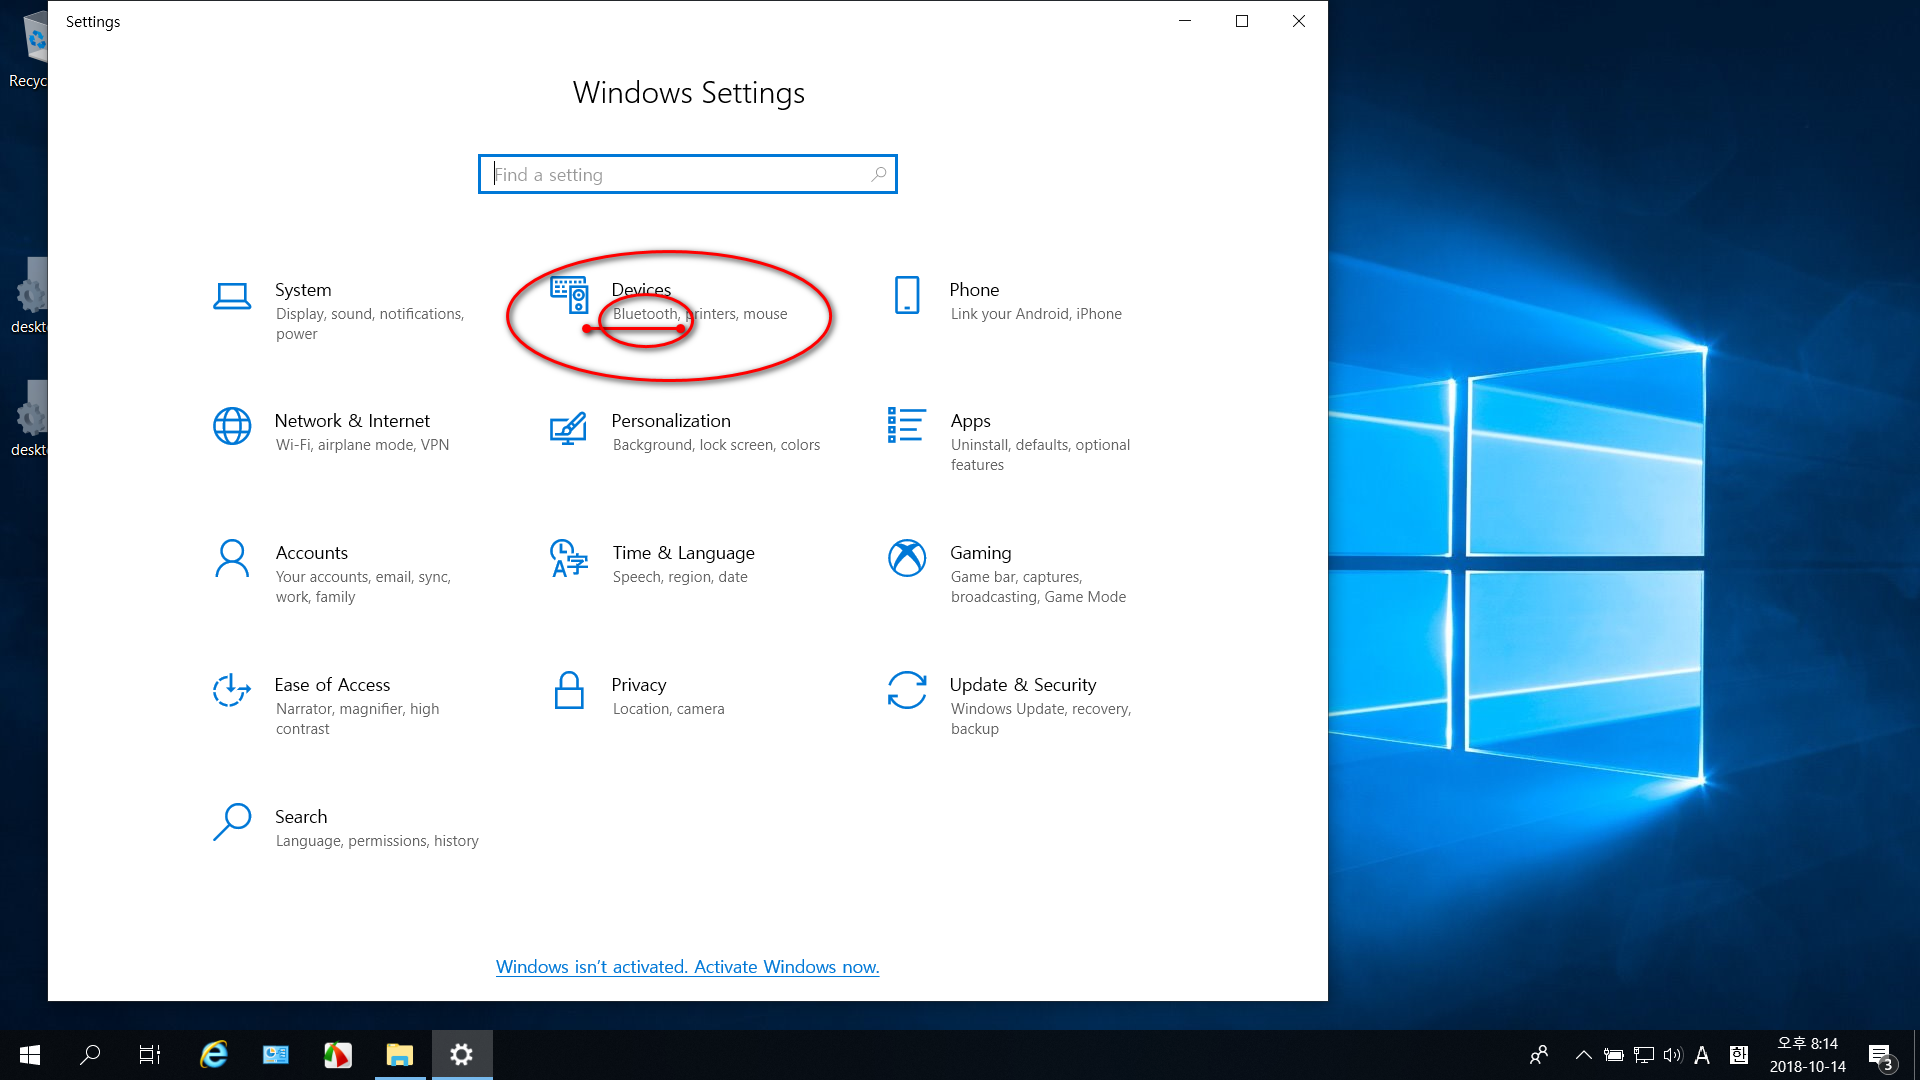Select the Recycle Bin desktop icon
The width and height of the screenshot is (1920, 1080).
pos(30,48)
